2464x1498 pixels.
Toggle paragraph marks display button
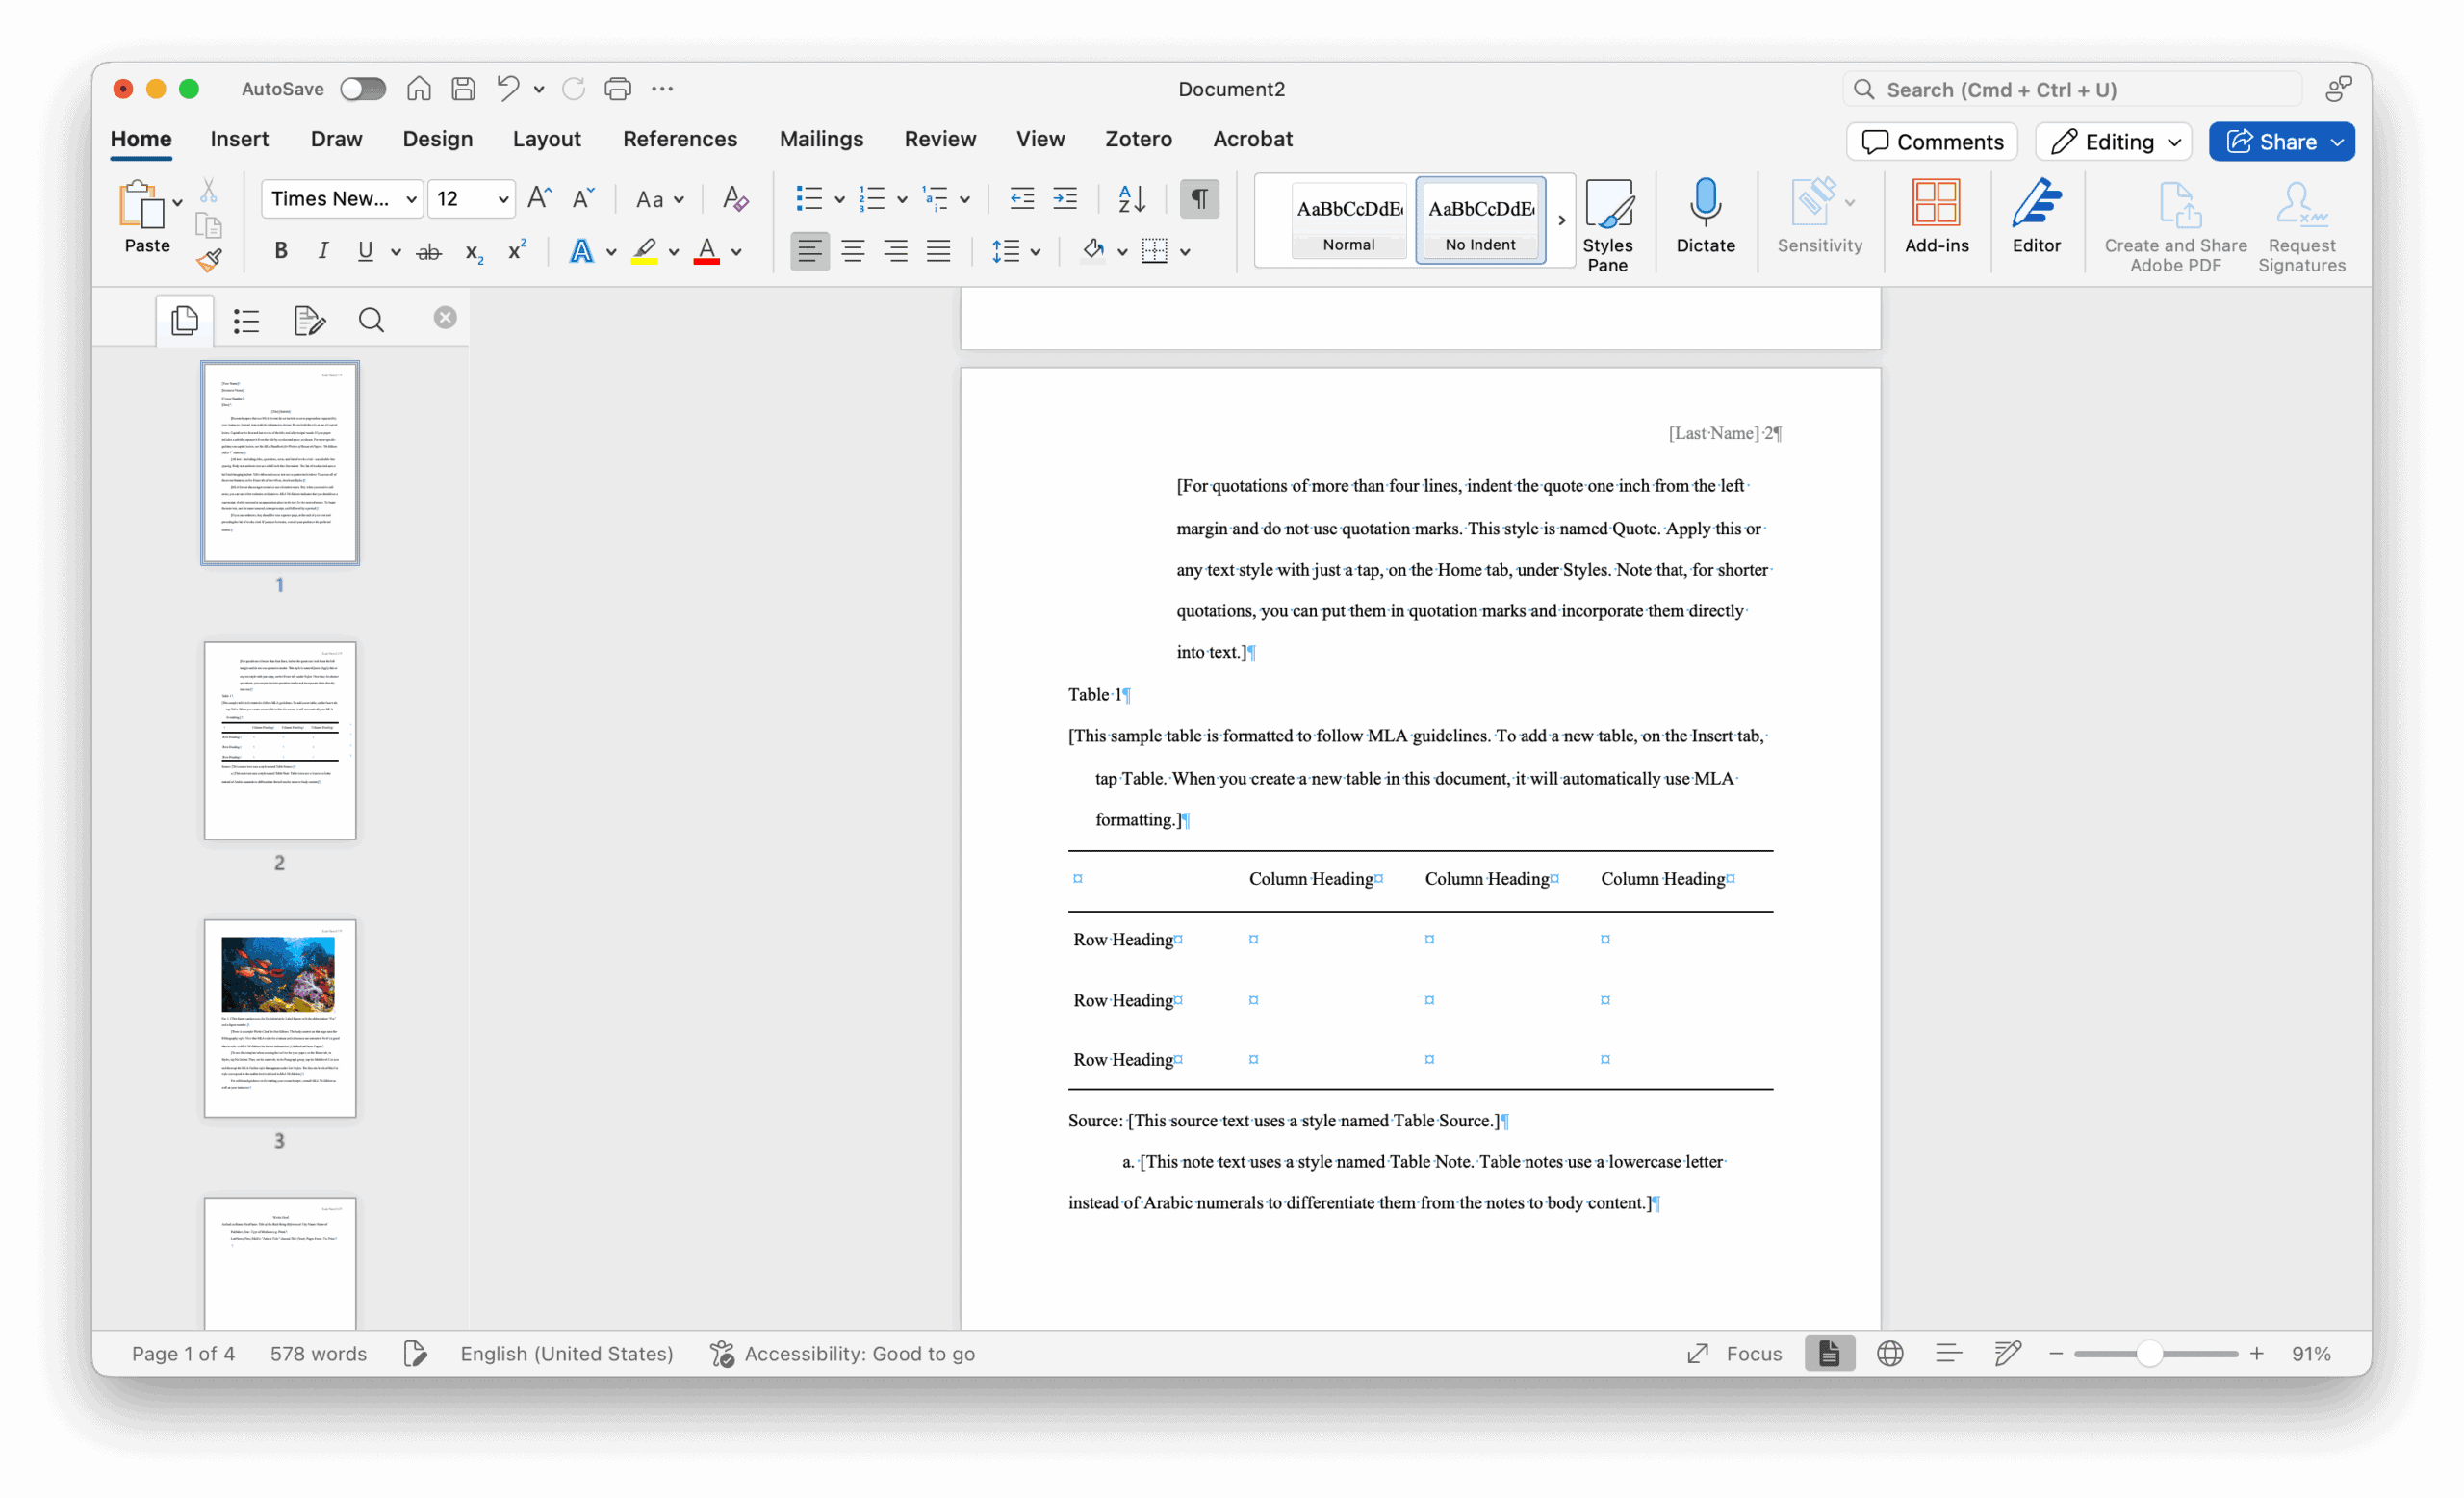pos(1199,198)
